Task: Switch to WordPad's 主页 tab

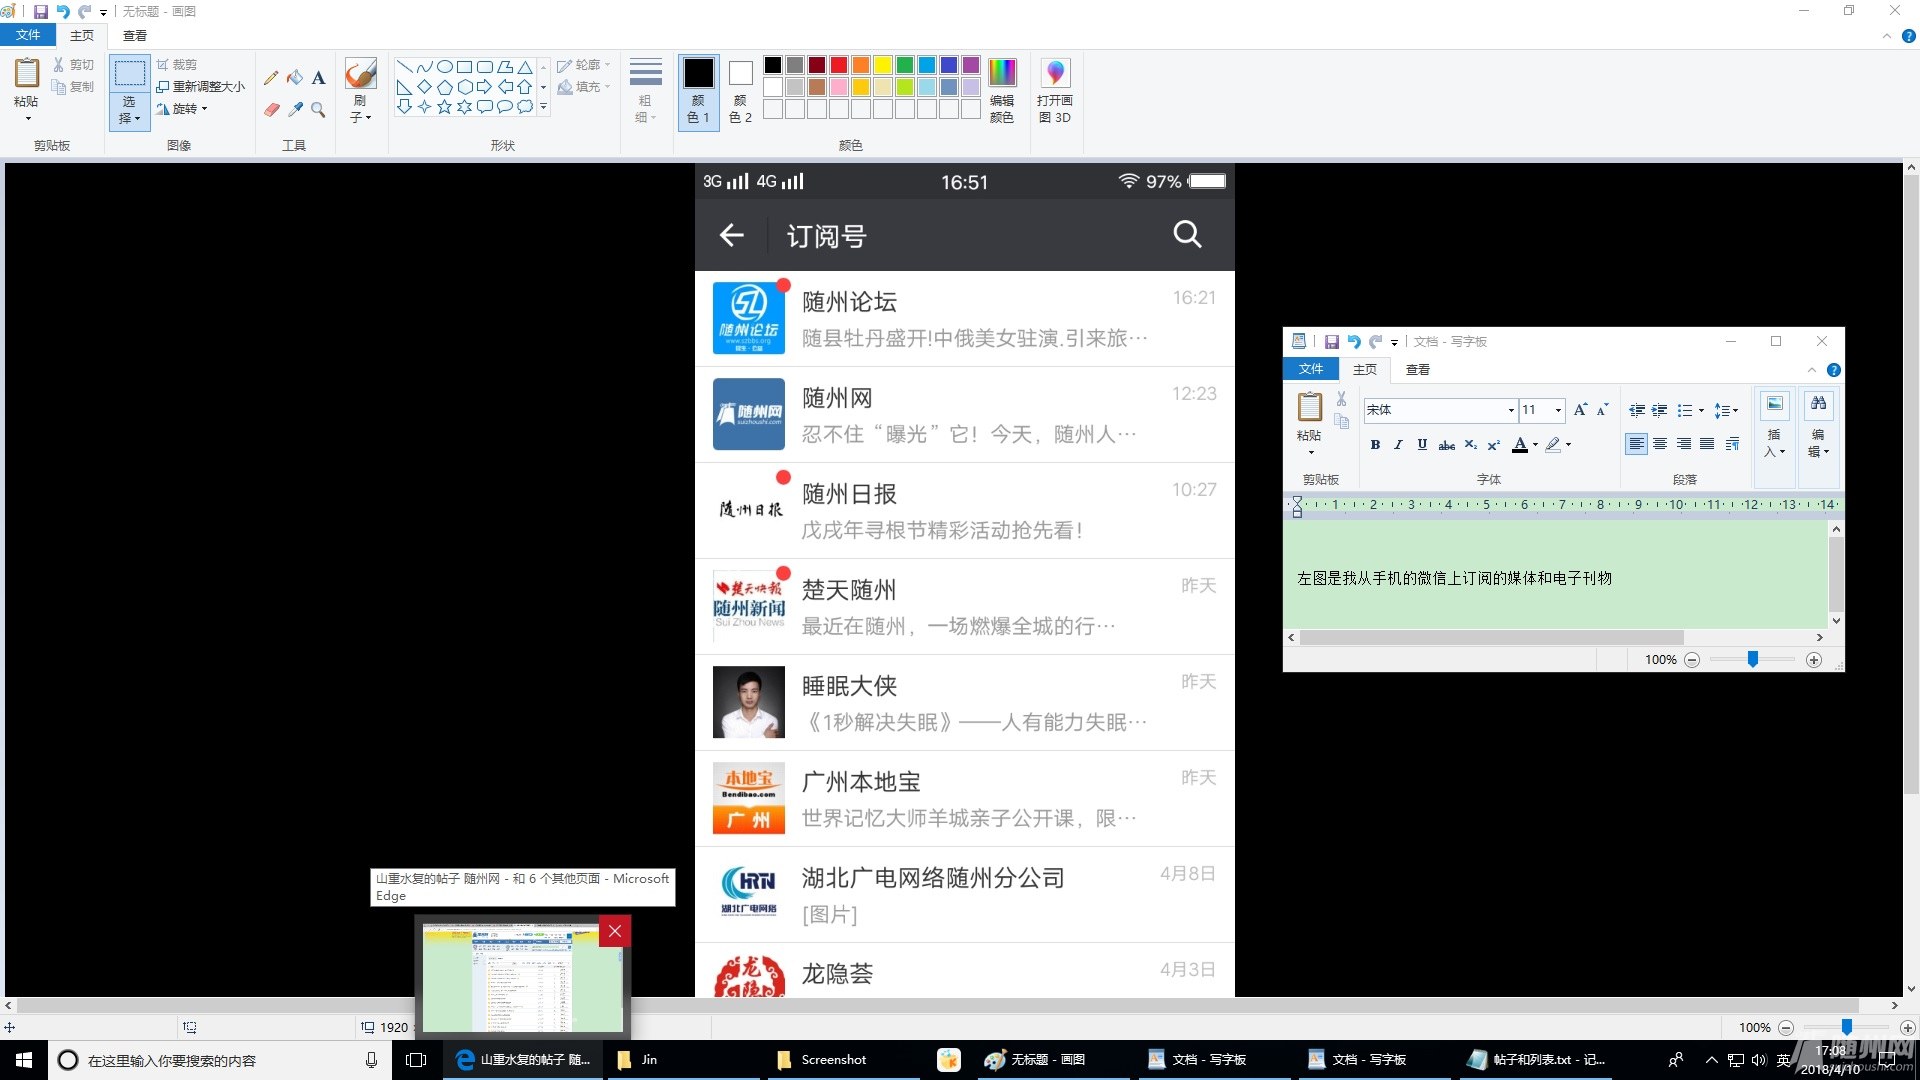Action: point(1365,369)
